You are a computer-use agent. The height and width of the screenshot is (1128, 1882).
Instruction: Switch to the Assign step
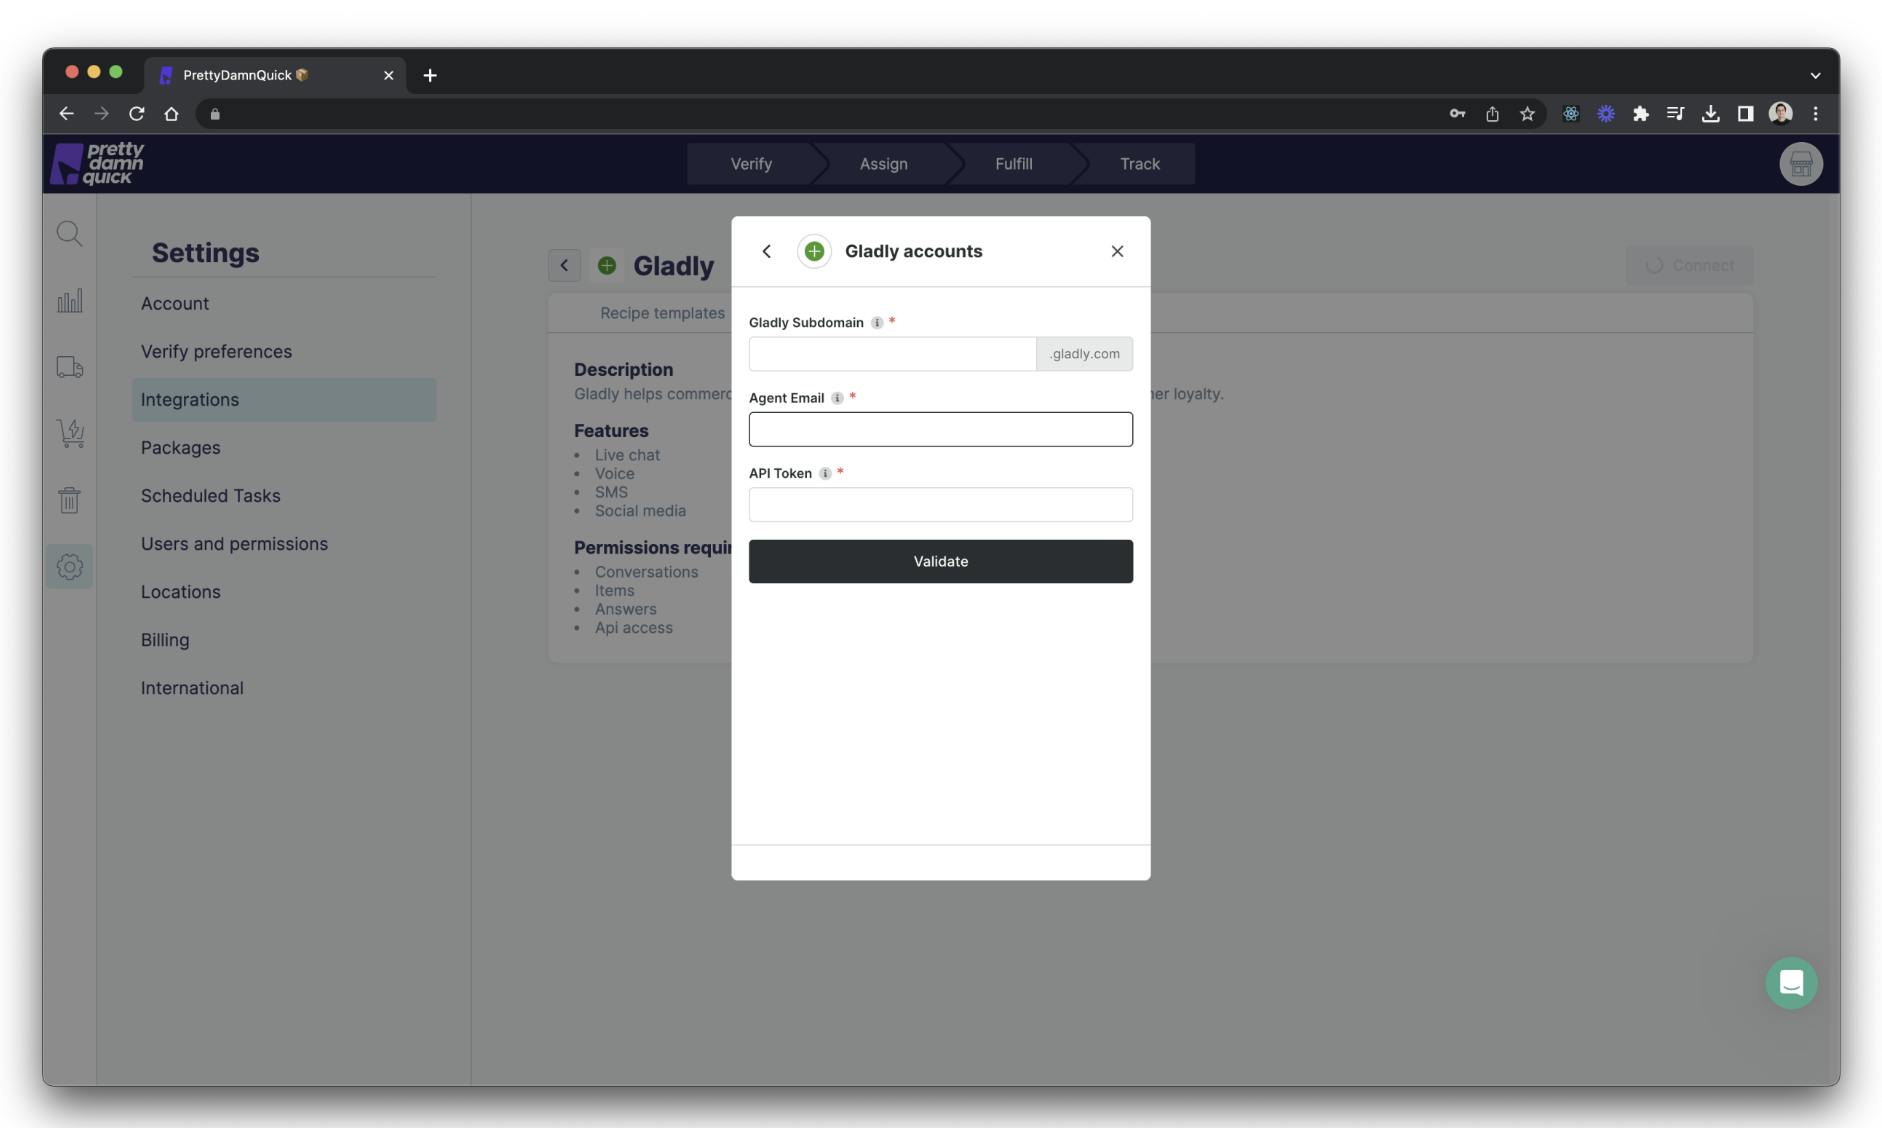884,164
